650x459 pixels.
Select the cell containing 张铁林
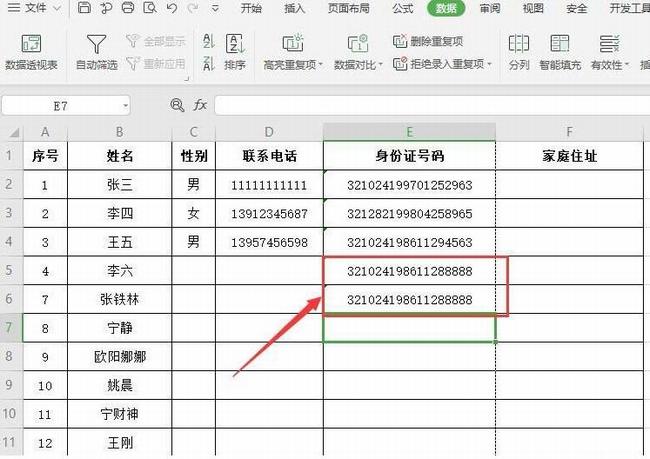coord(119,299)
